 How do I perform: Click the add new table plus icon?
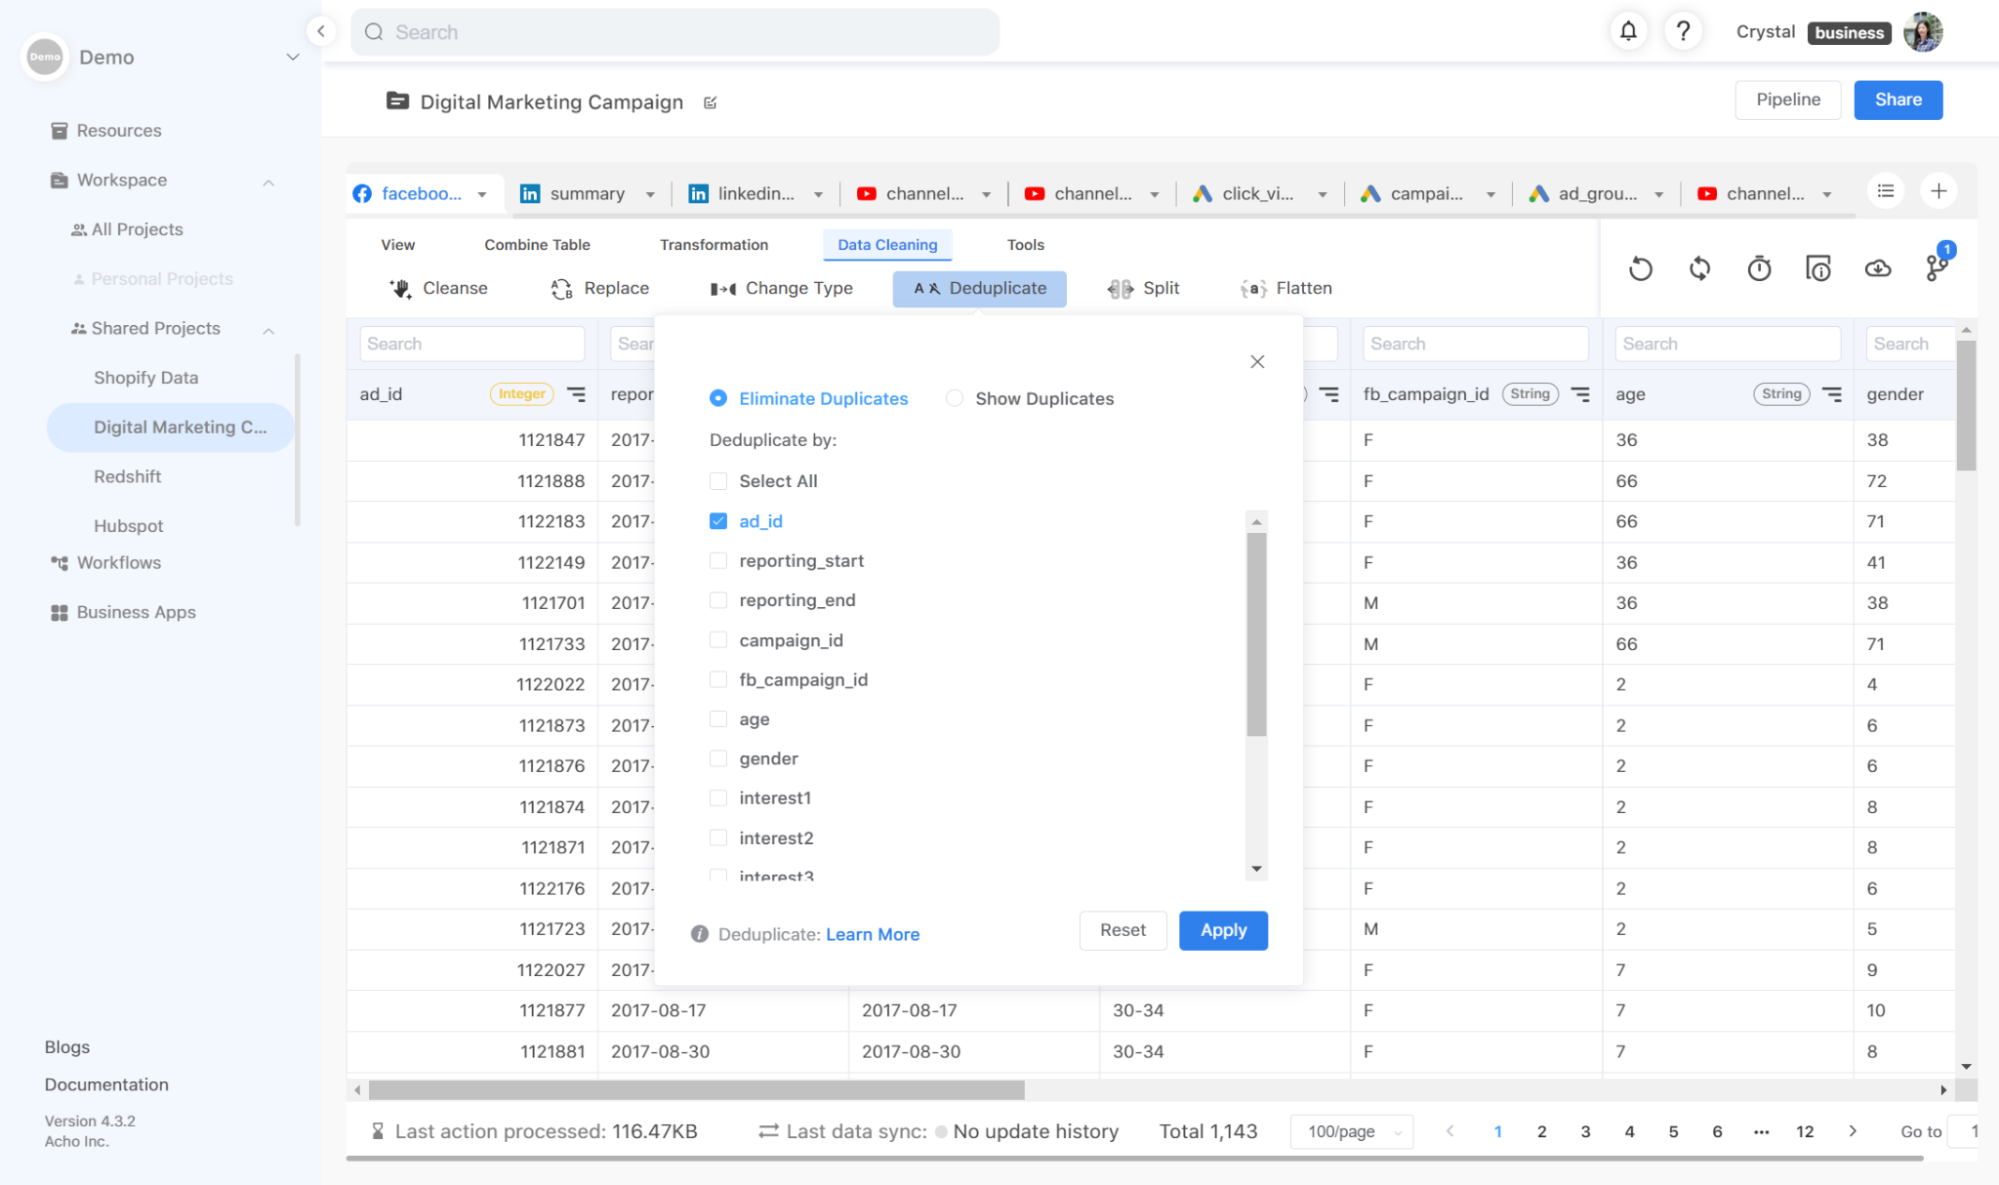(x=1938, y=191)
